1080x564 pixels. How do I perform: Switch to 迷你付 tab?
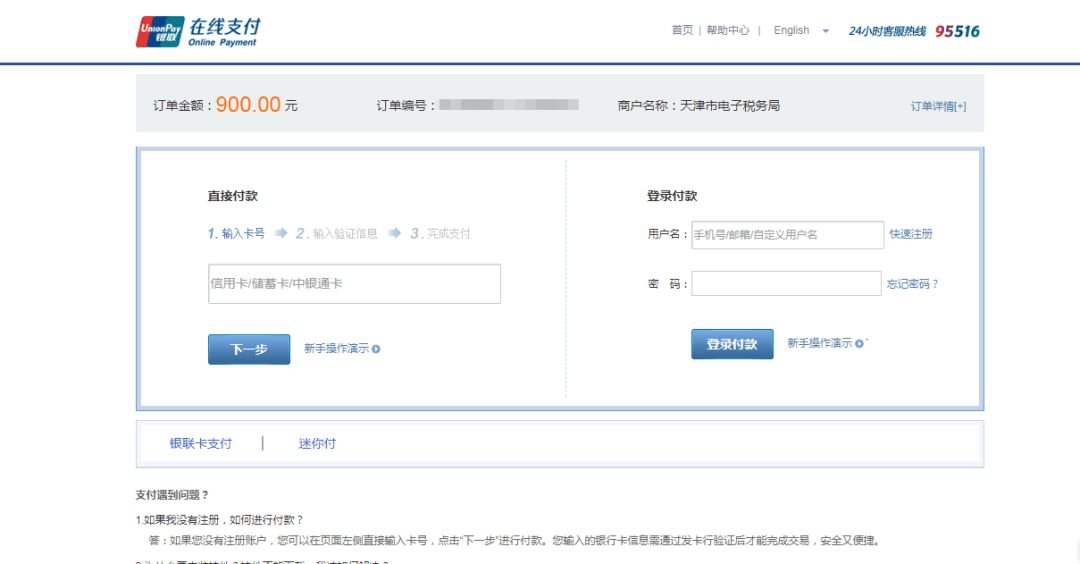[317, 443]
